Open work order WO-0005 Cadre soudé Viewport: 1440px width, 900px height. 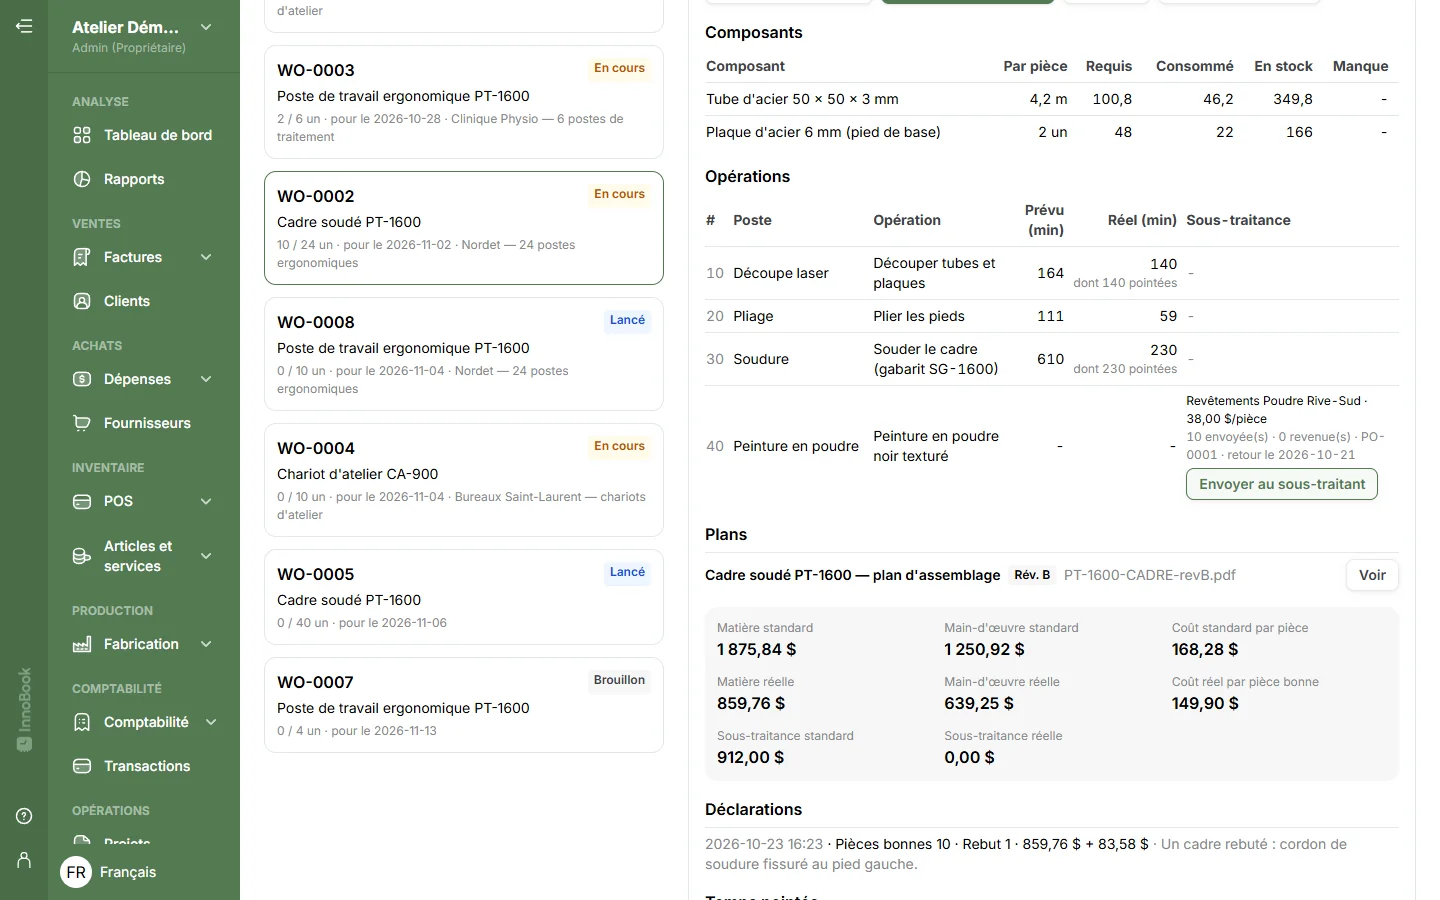pos(464,597)
